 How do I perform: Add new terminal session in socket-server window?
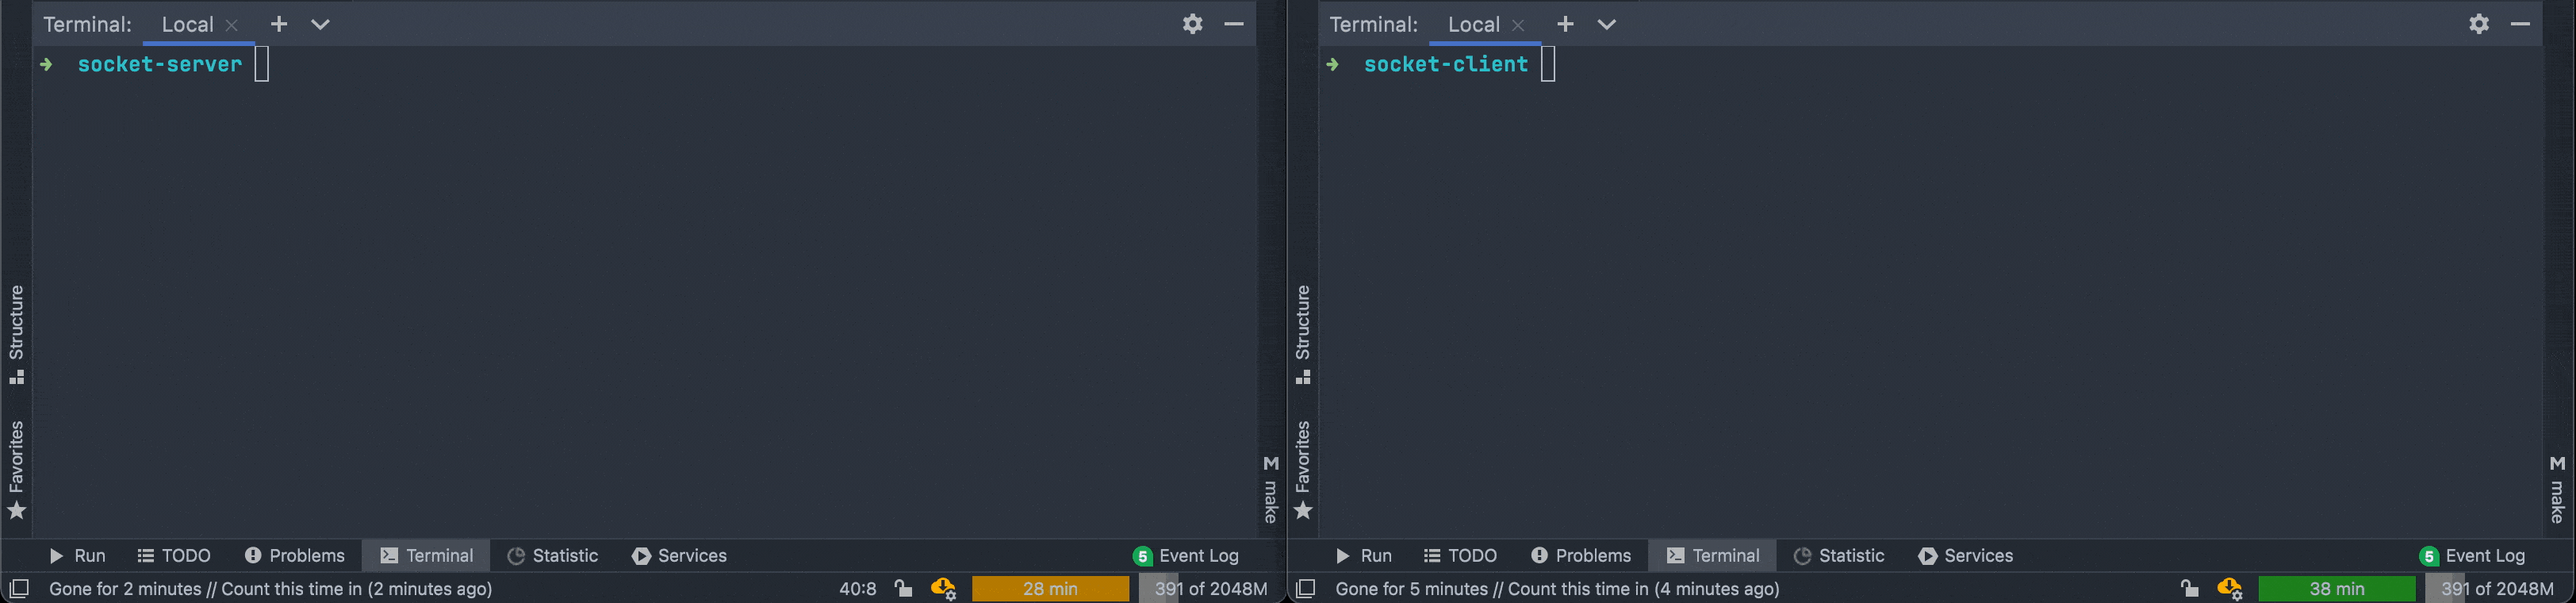pyautogui.click(x=279, y=24)
